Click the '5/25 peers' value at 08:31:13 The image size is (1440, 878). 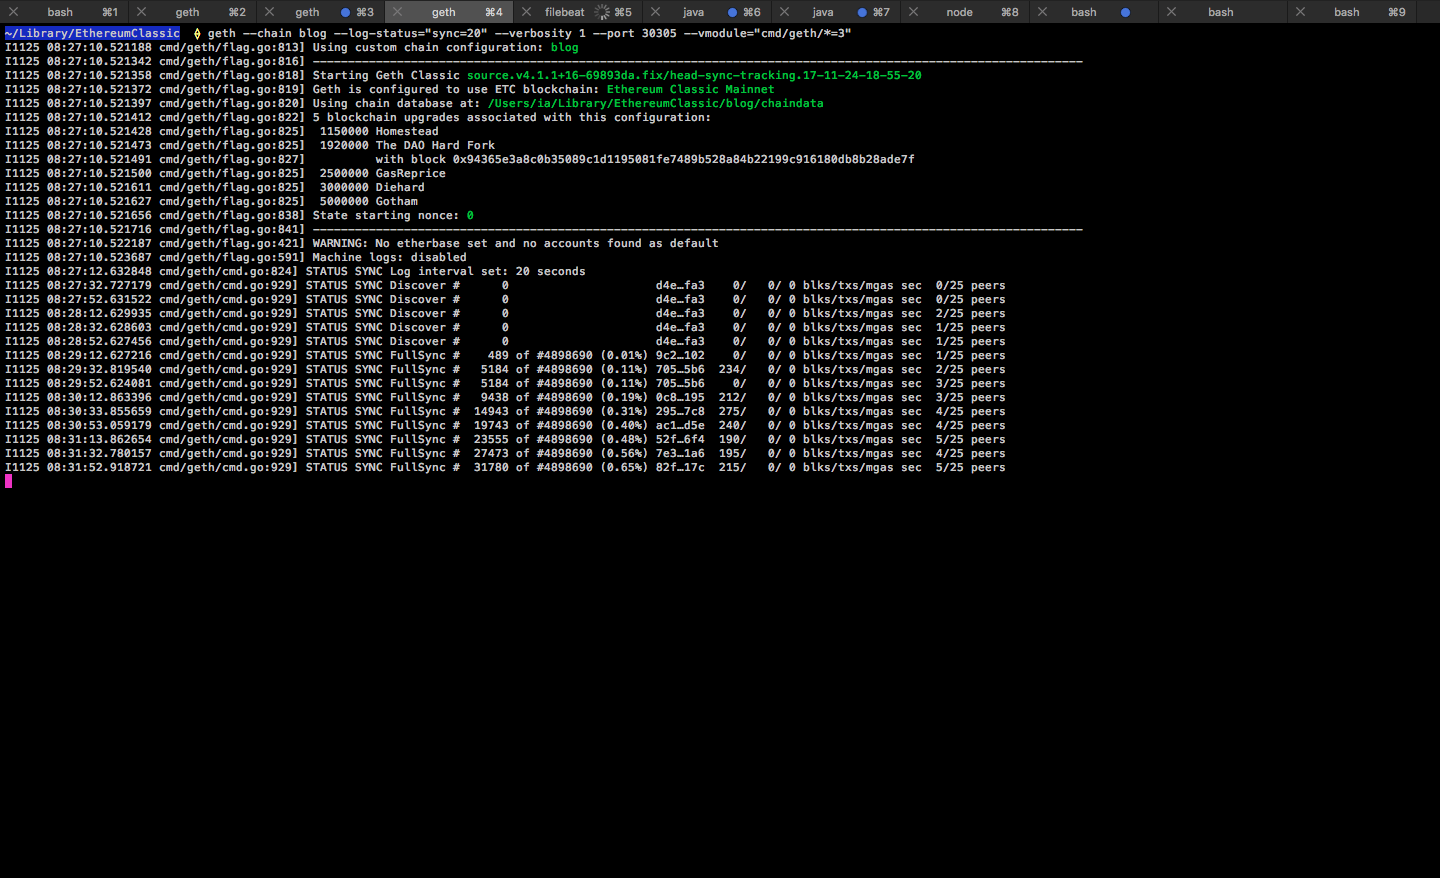pos(970,439)
